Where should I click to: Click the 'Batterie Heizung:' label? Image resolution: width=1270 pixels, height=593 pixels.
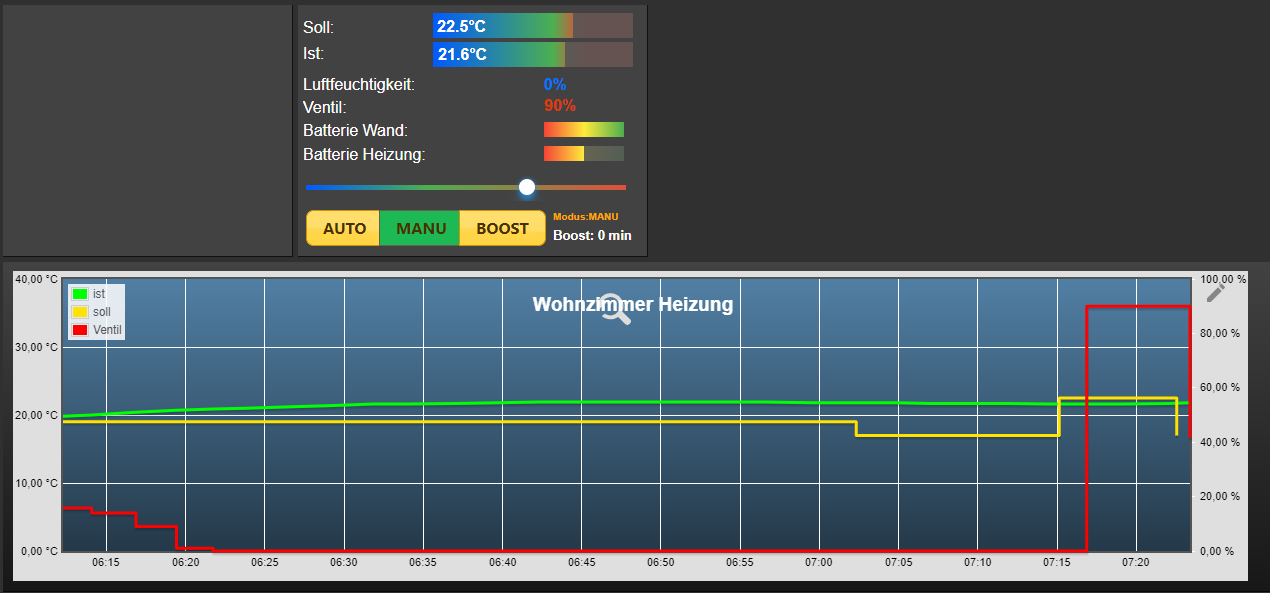(x=364, y=154)
